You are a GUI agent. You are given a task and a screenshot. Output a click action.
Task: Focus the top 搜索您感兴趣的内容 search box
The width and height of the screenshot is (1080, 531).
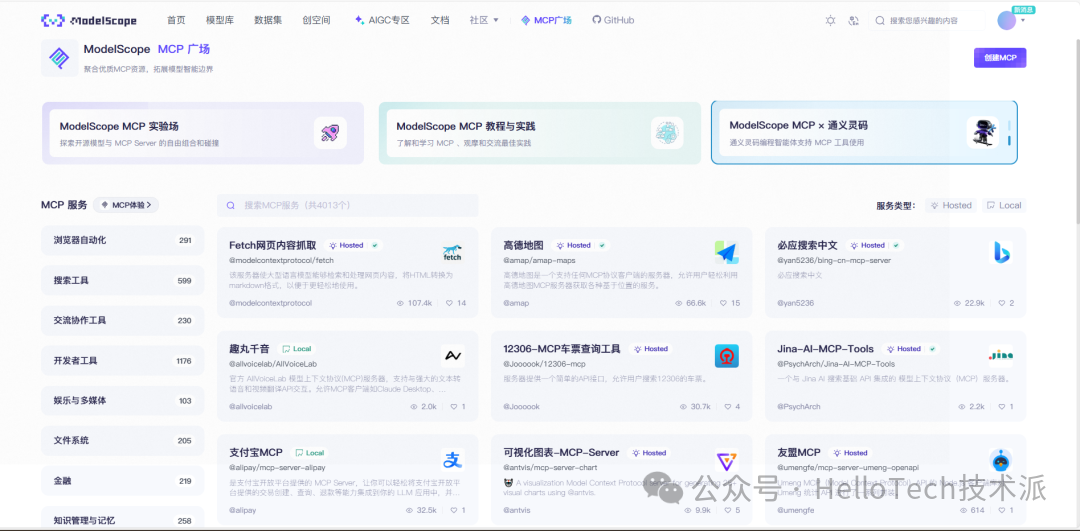[x=927, y=21]
